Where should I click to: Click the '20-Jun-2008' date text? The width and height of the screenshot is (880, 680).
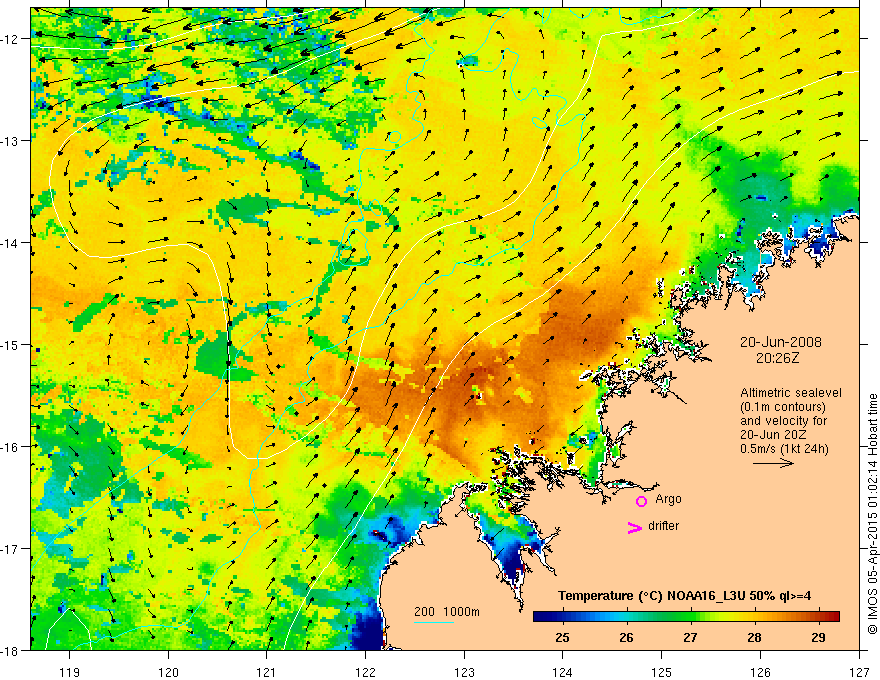coord(781,342)
